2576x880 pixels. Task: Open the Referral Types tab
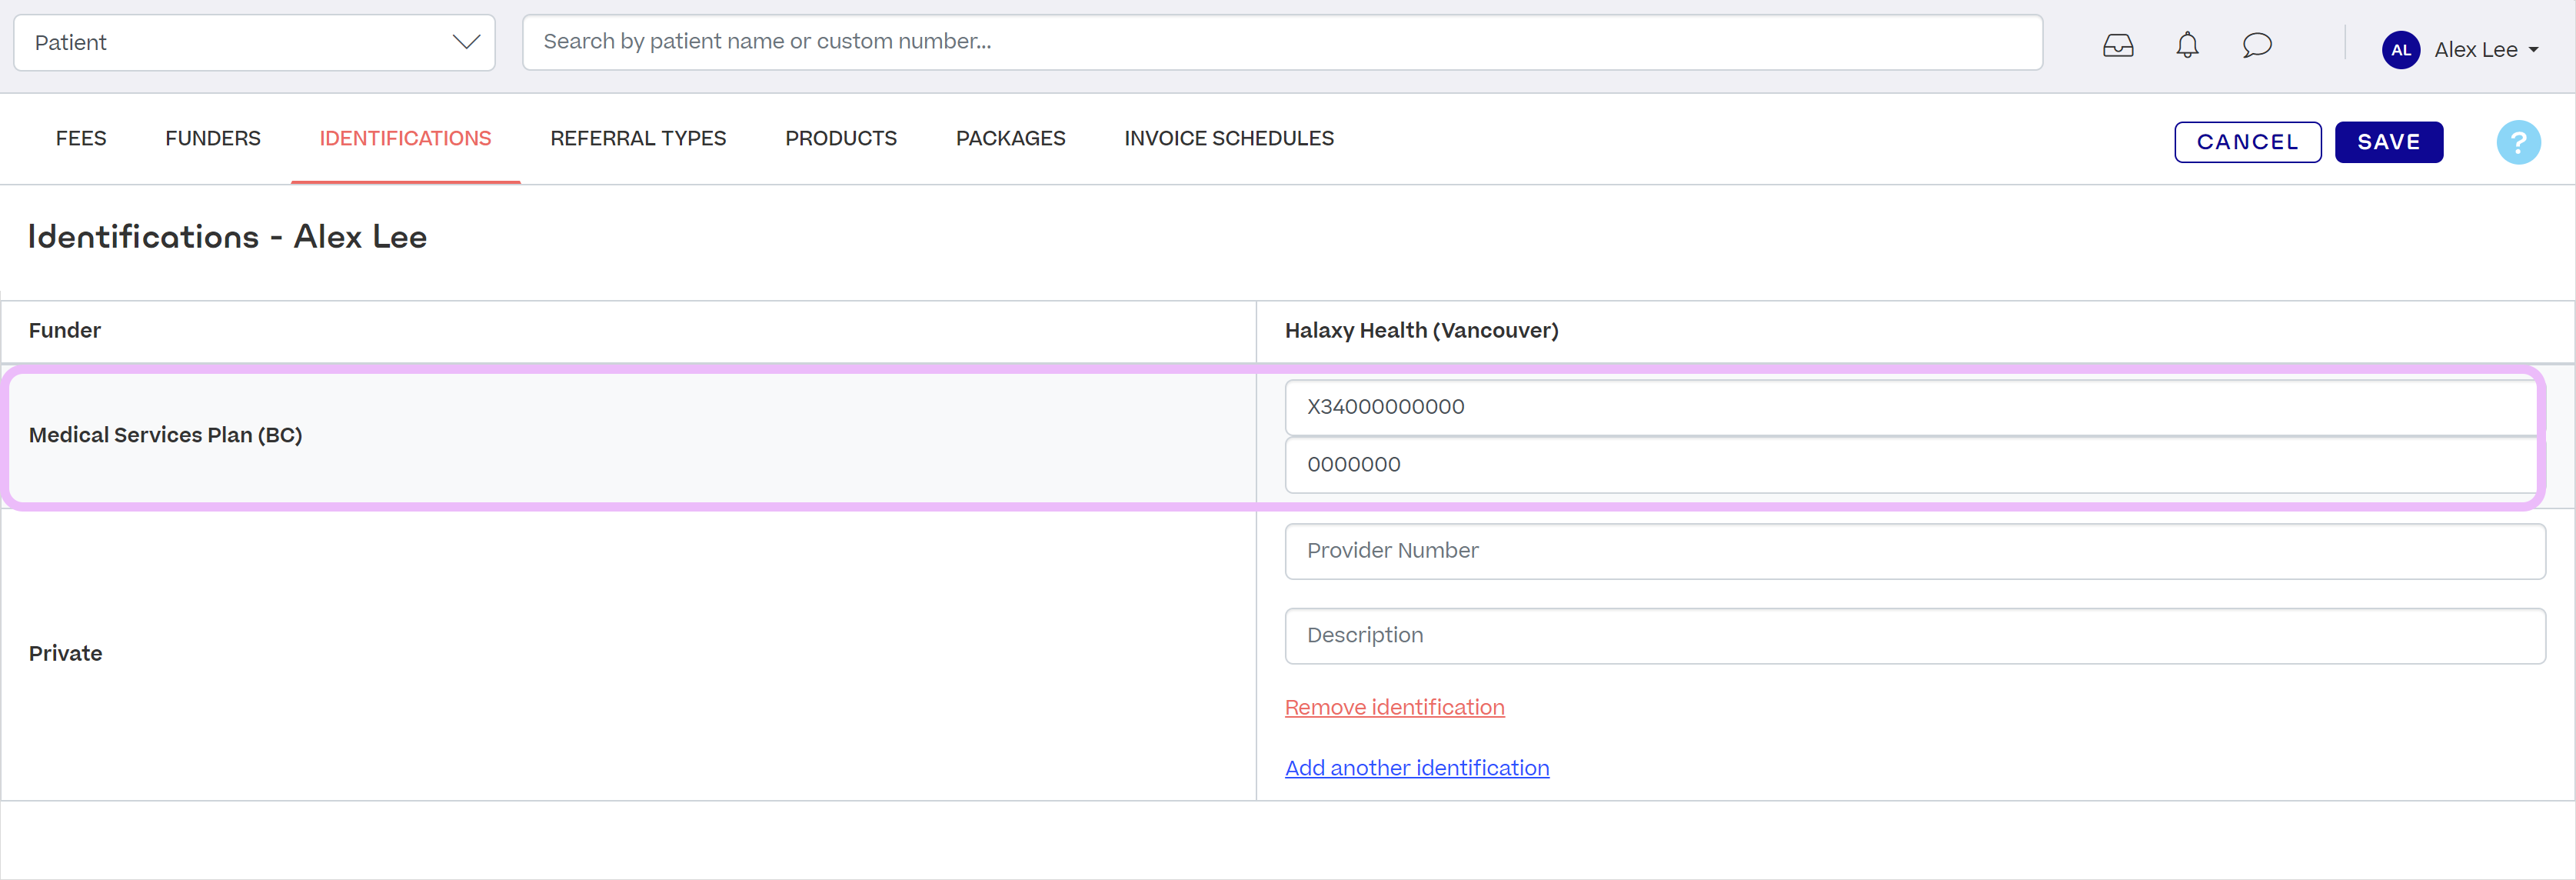coord(638,139)
